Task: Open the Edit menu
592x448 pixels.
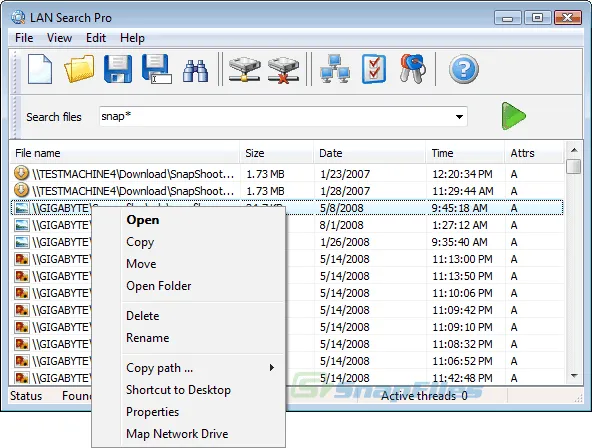Action: (x=96, y=38)
